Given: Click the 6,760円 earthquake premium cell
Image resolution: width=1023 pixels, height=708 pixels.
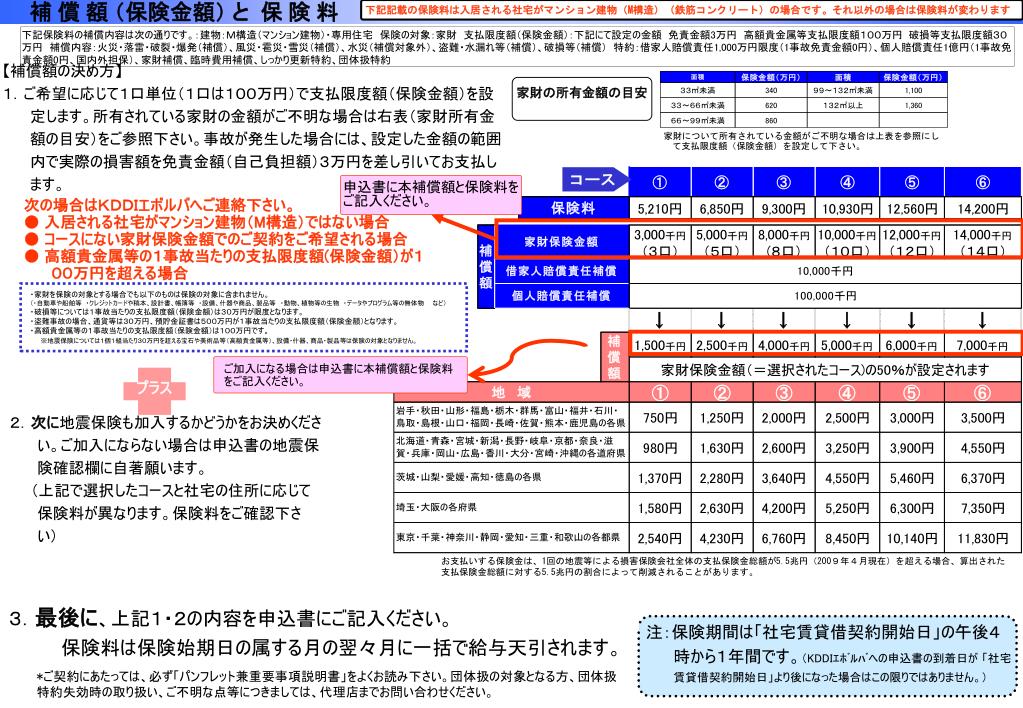Looking at the screenshot, I should pos(784,538).
